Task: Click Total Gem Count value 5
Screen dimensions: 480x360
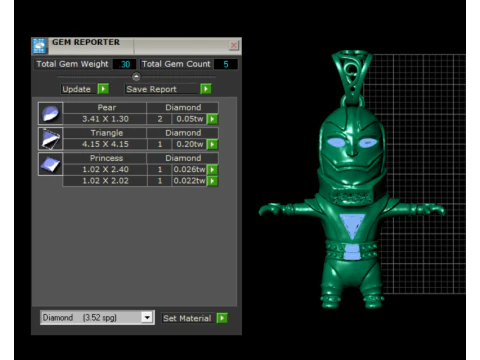Action: 226,64
